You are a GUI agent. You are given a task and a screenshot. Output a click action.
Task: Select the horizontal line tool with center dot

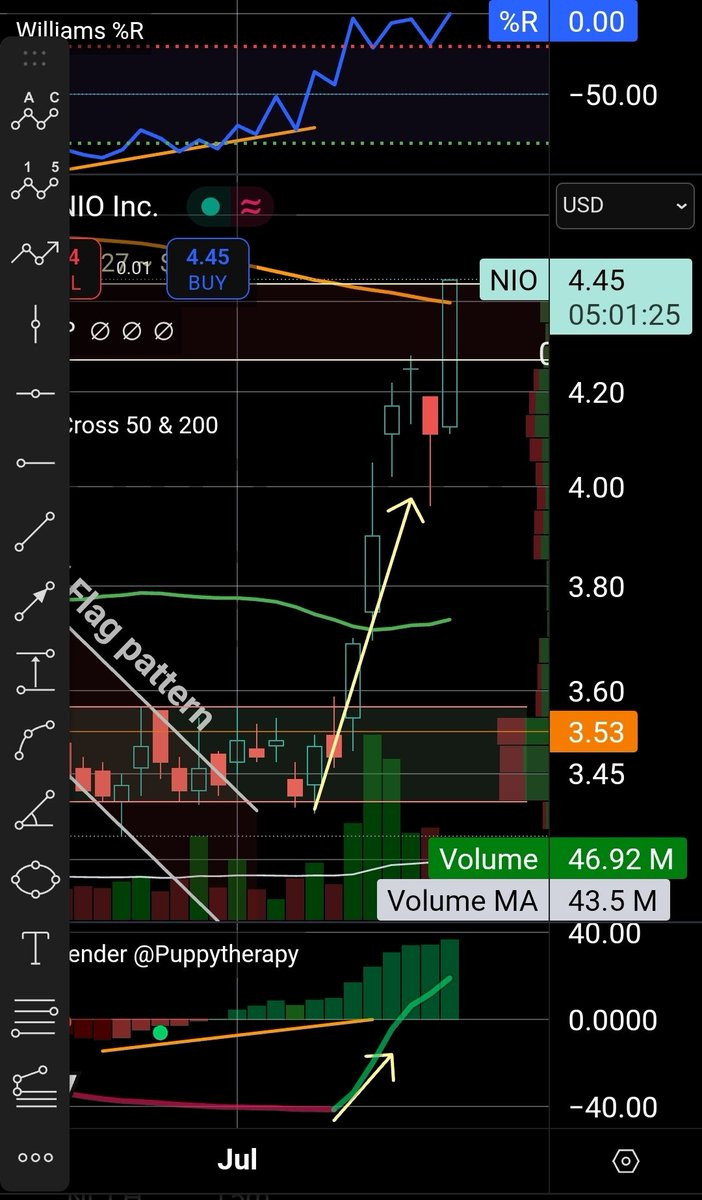(35, 394)
